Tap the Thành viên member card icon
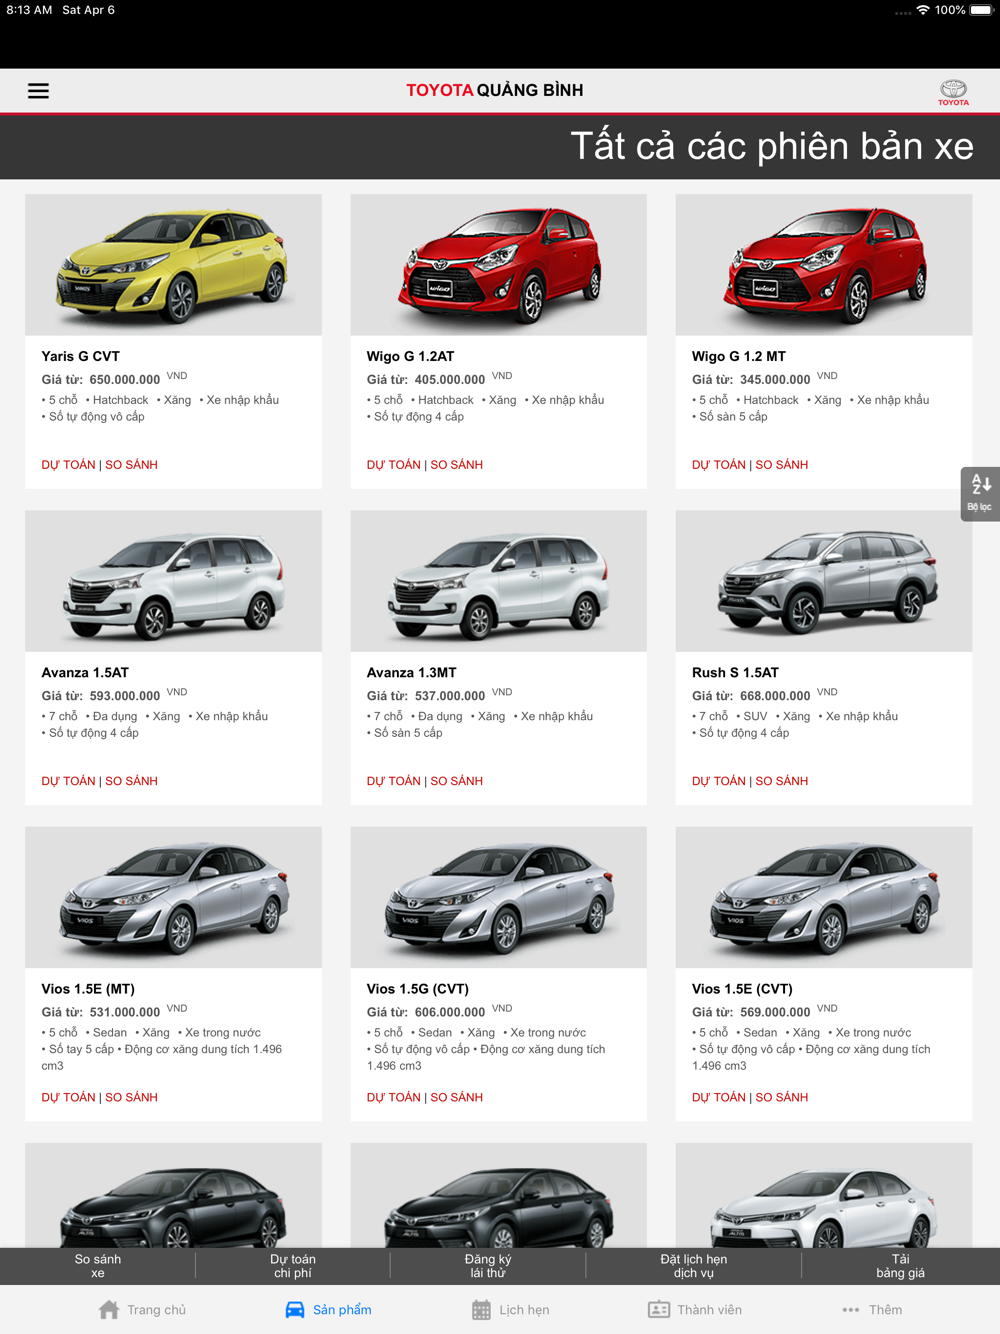Screen dimensions: 1000x1334 [x=659, y=1310]
